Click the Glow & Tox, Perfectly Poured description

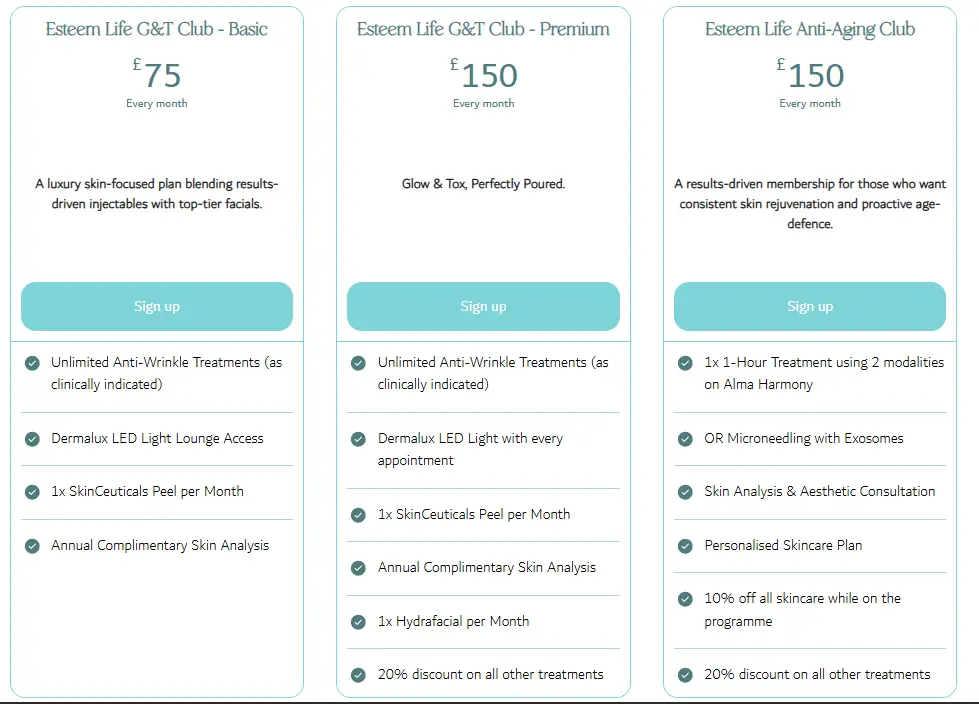coord(483,183)
